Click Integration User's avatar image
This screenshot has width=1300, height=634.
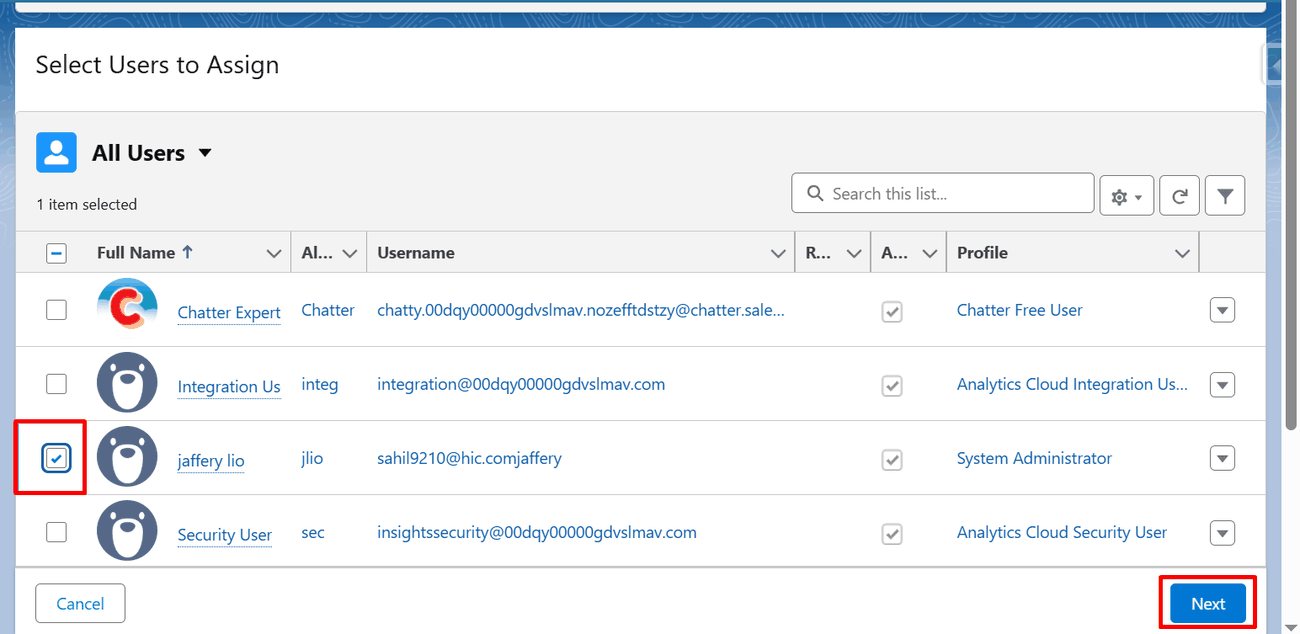127,382
